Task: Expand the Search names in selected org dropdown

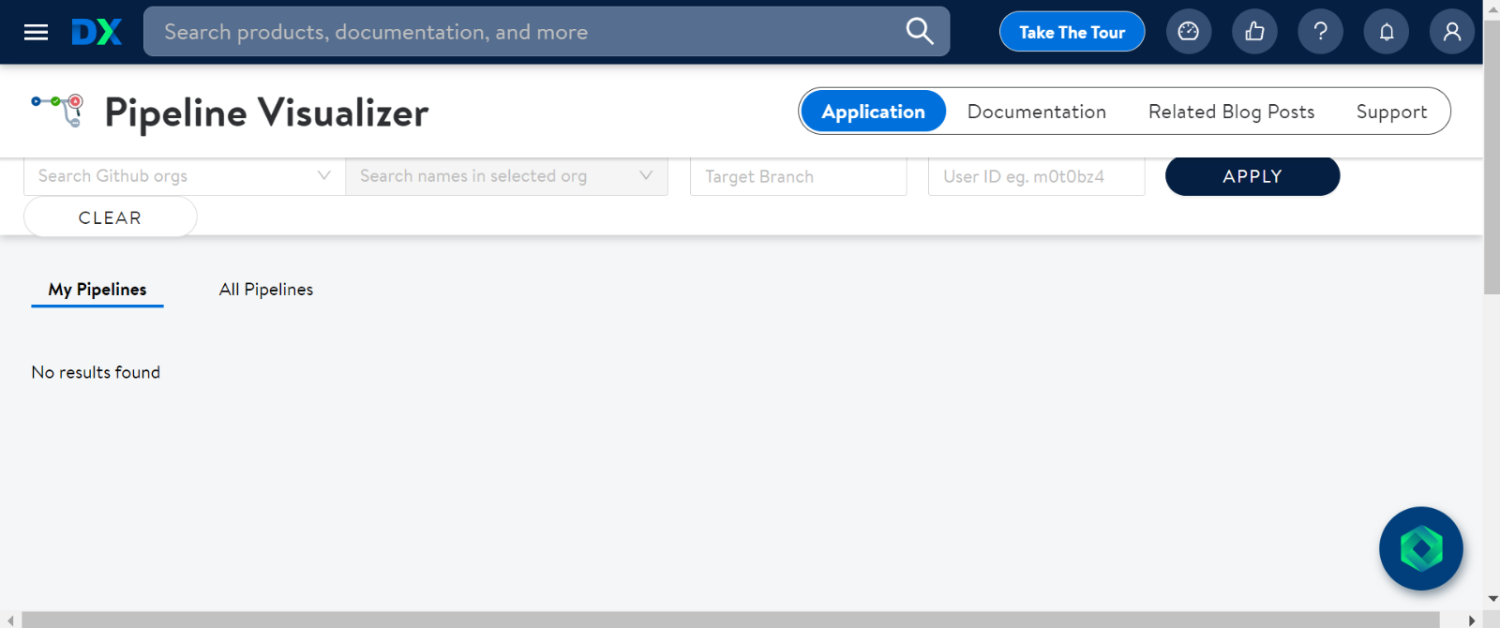Action: [x=507, y=176]
